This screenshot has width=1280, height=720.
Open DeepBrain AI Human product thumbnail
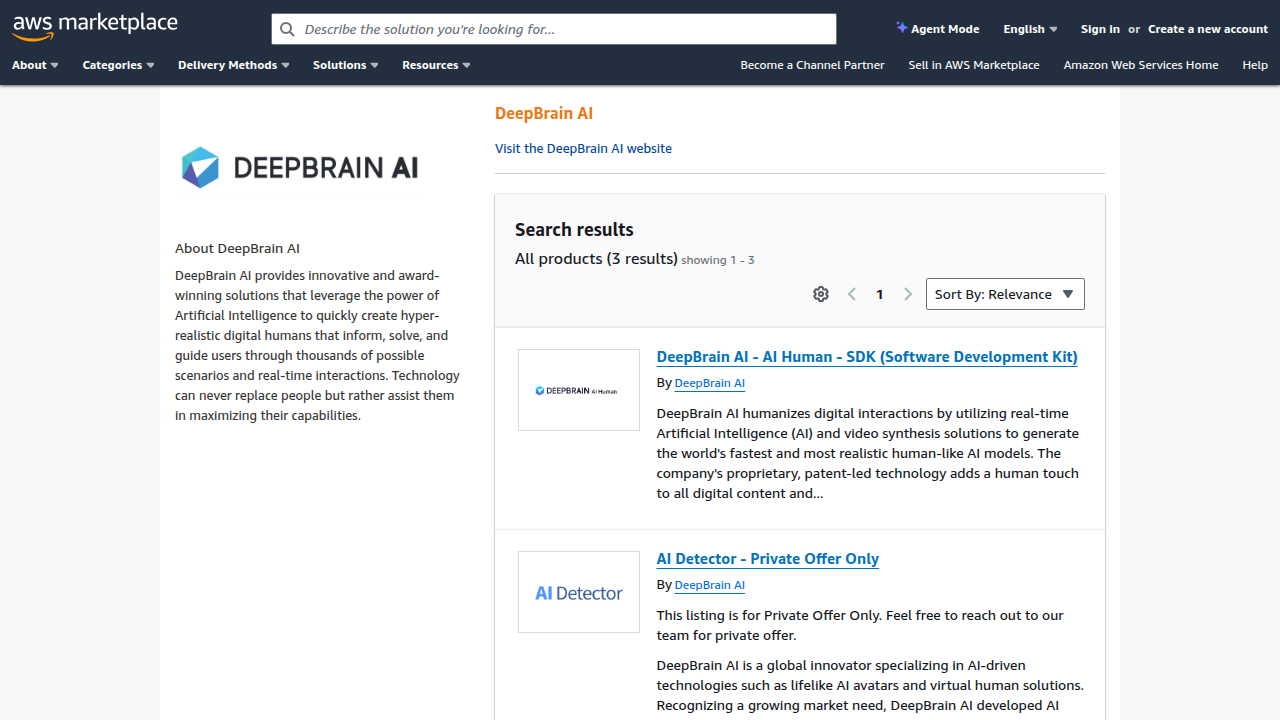[579, 390]
